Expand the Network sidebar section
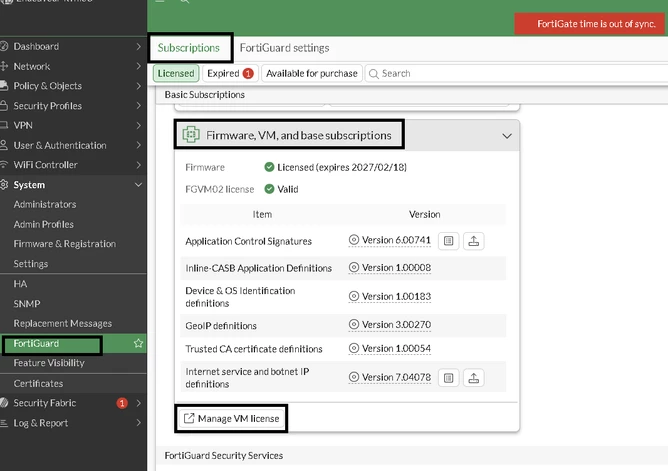The height and width of the screenshot is (471, 668). [x=32, y=66]
